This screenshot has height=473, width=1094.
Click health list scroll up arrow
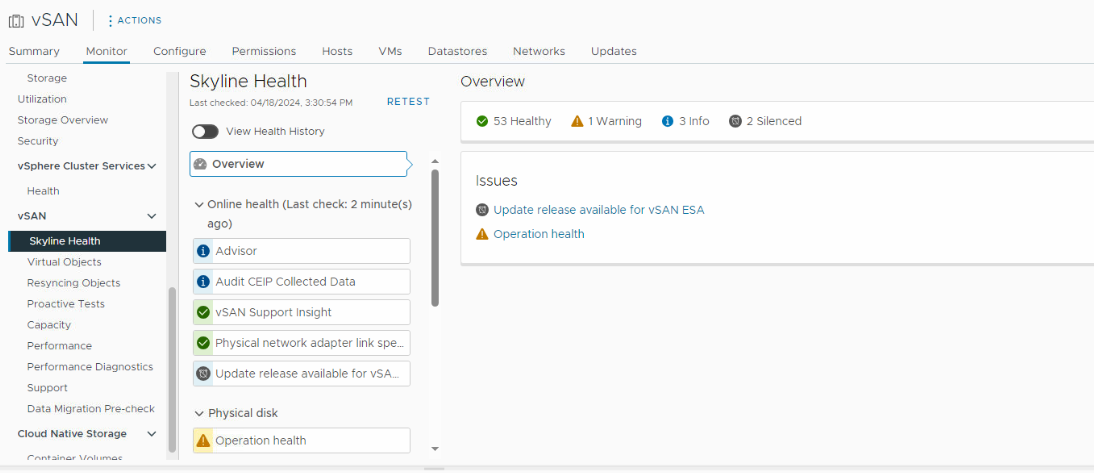(x=435, y=161)
